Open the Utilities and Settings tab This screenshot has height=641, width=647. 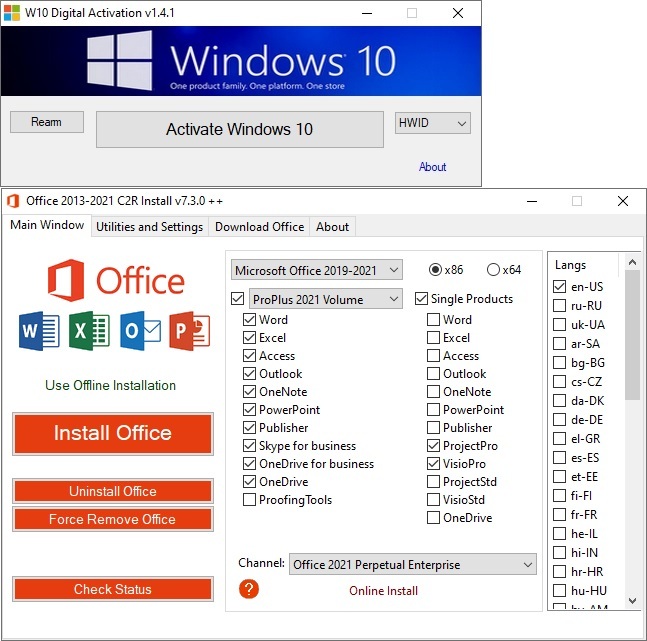149,227
